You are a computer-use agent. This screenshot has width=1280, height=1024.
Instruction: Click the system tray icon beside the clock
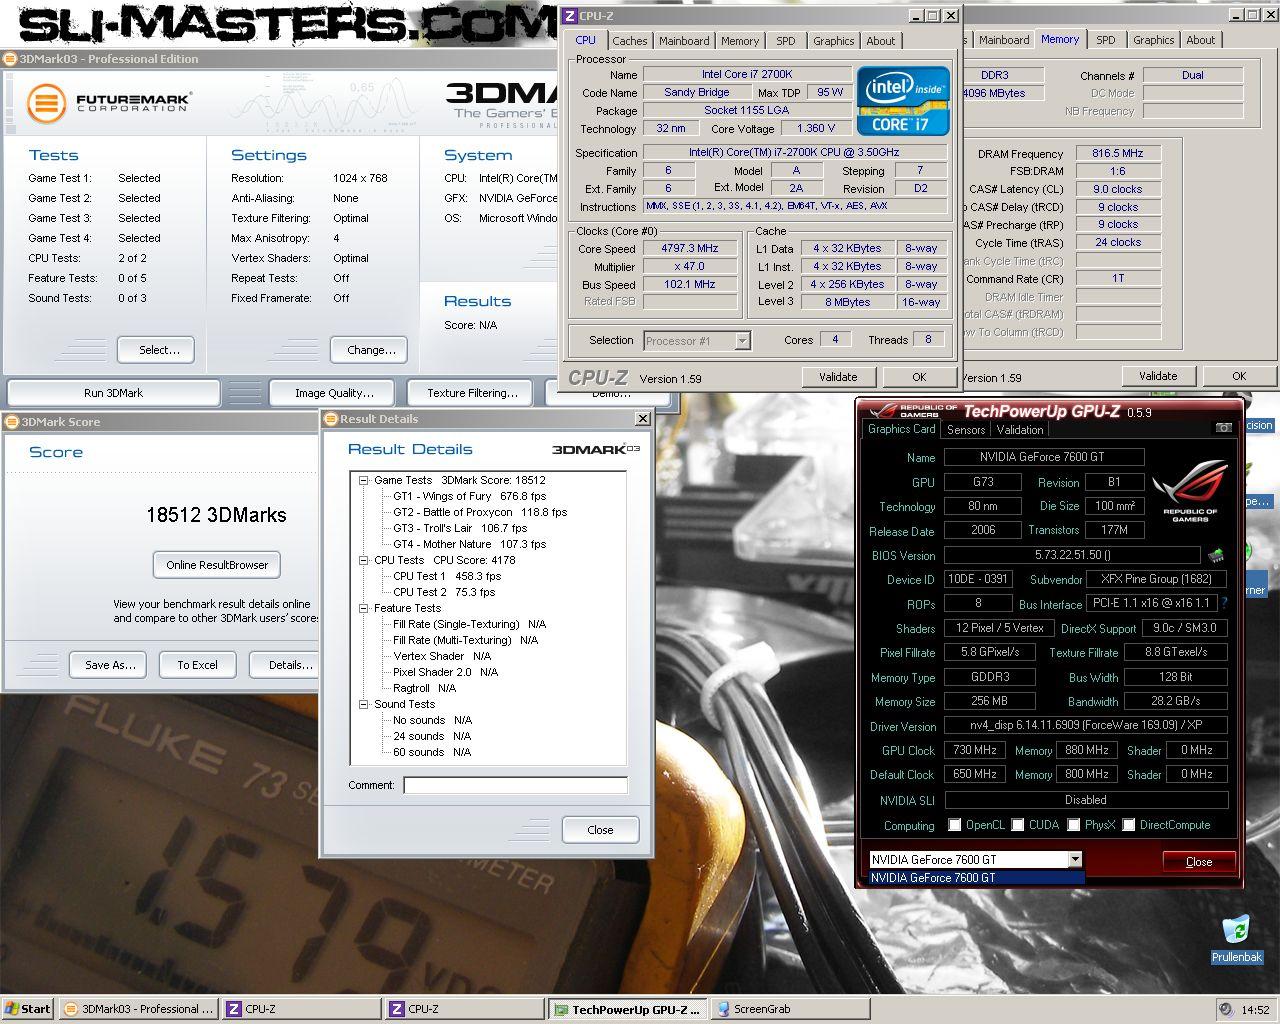[1226, 1009]
